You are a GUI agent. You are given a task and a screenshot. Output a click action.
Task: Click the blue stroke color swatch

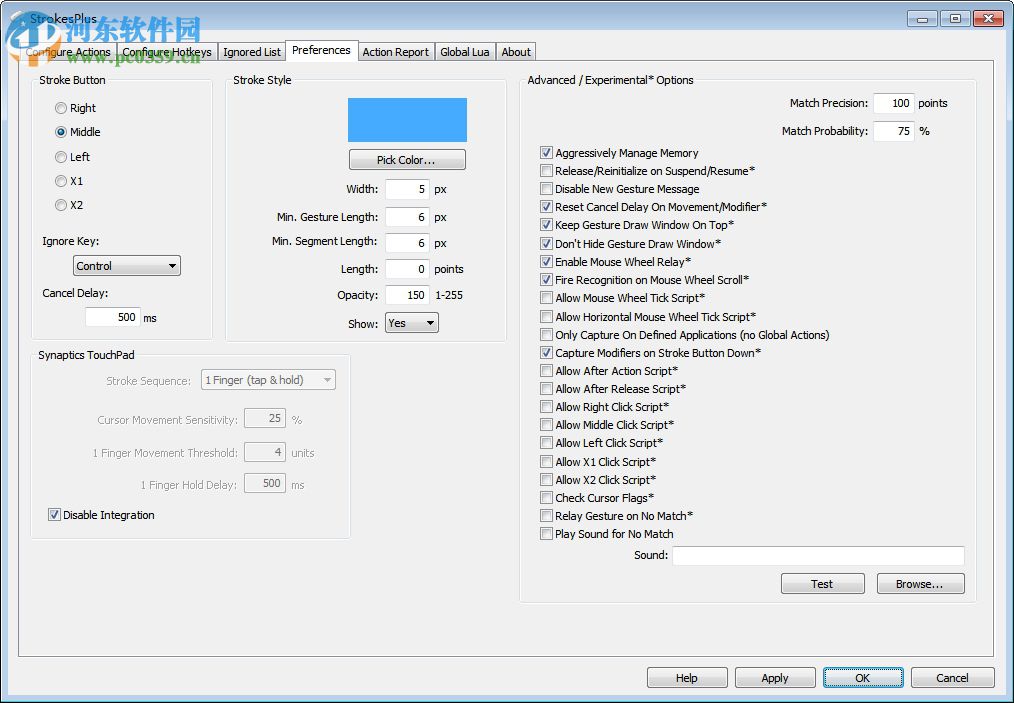[407, 120]
